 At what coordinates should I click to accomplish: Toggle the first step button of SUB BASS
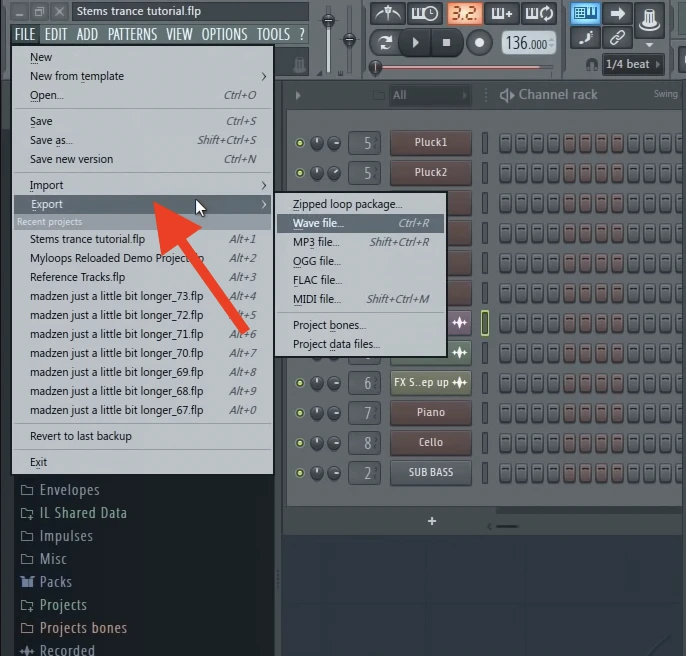[506, 472]
